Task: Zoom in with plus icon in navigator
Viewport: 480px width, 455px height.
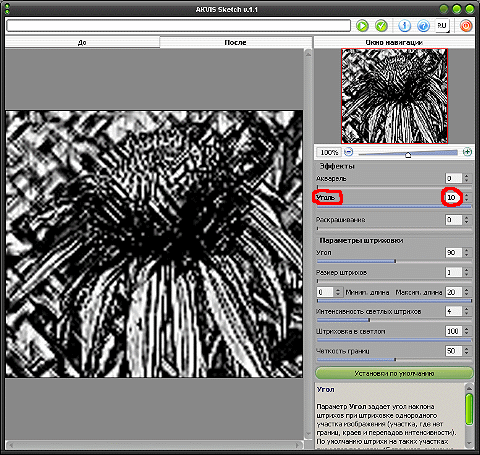Action: click(x=467, y=152)
